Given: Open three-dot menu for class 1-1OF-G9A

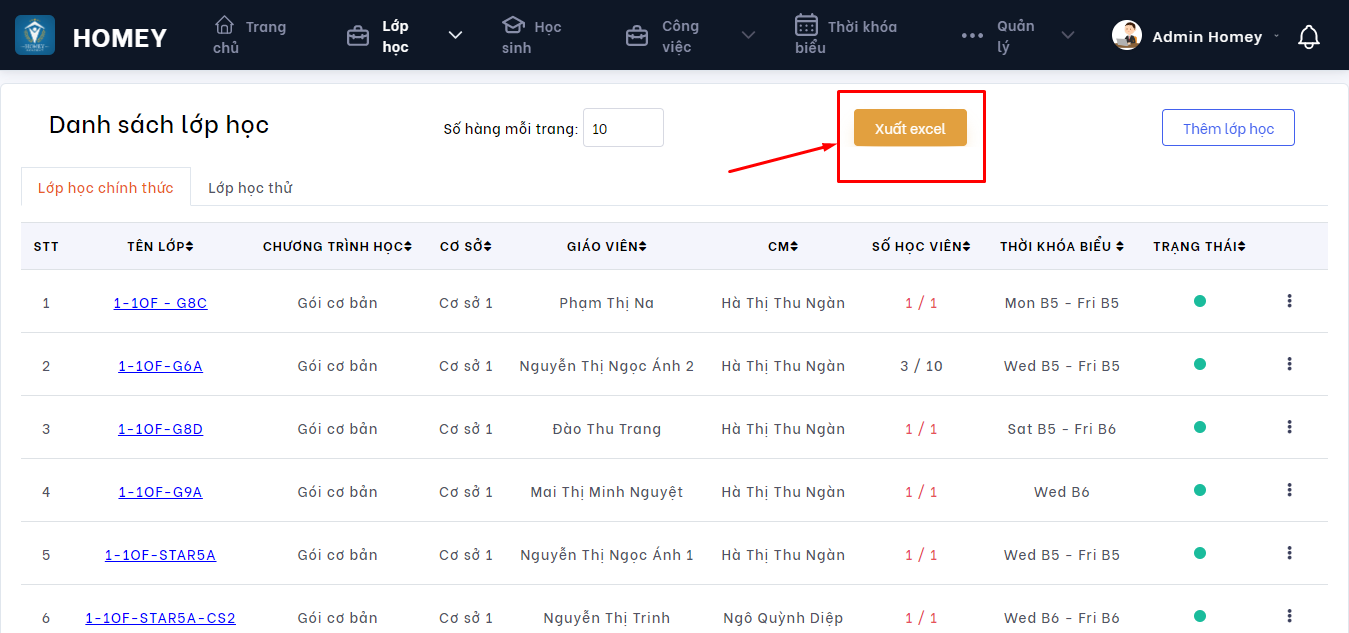Looking at the screenshot, I should pos(1289,490).
